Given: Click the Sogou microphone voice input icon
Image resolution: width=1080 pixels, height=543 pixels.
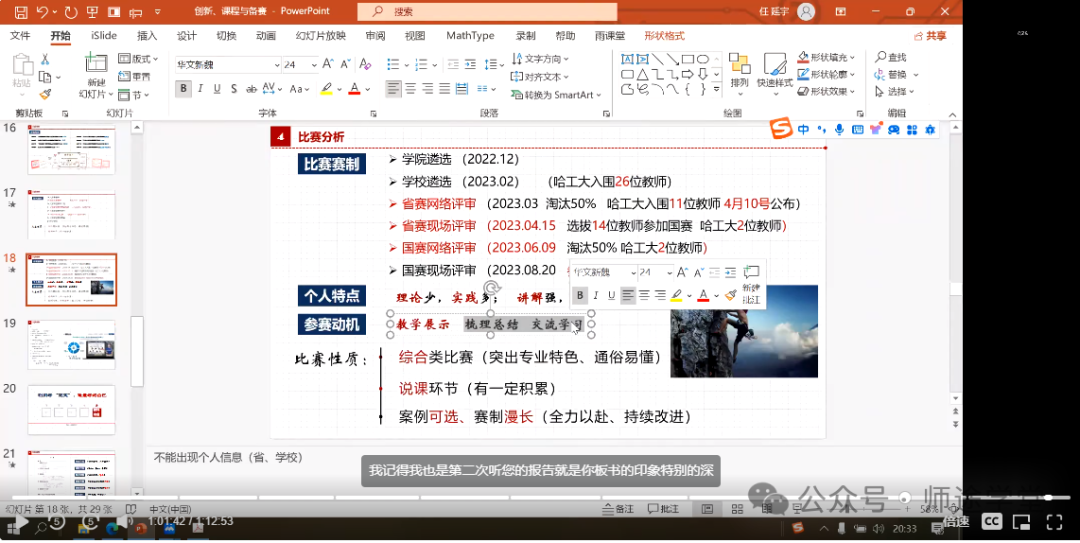Looking at the screenshot, I should [839, 130].
